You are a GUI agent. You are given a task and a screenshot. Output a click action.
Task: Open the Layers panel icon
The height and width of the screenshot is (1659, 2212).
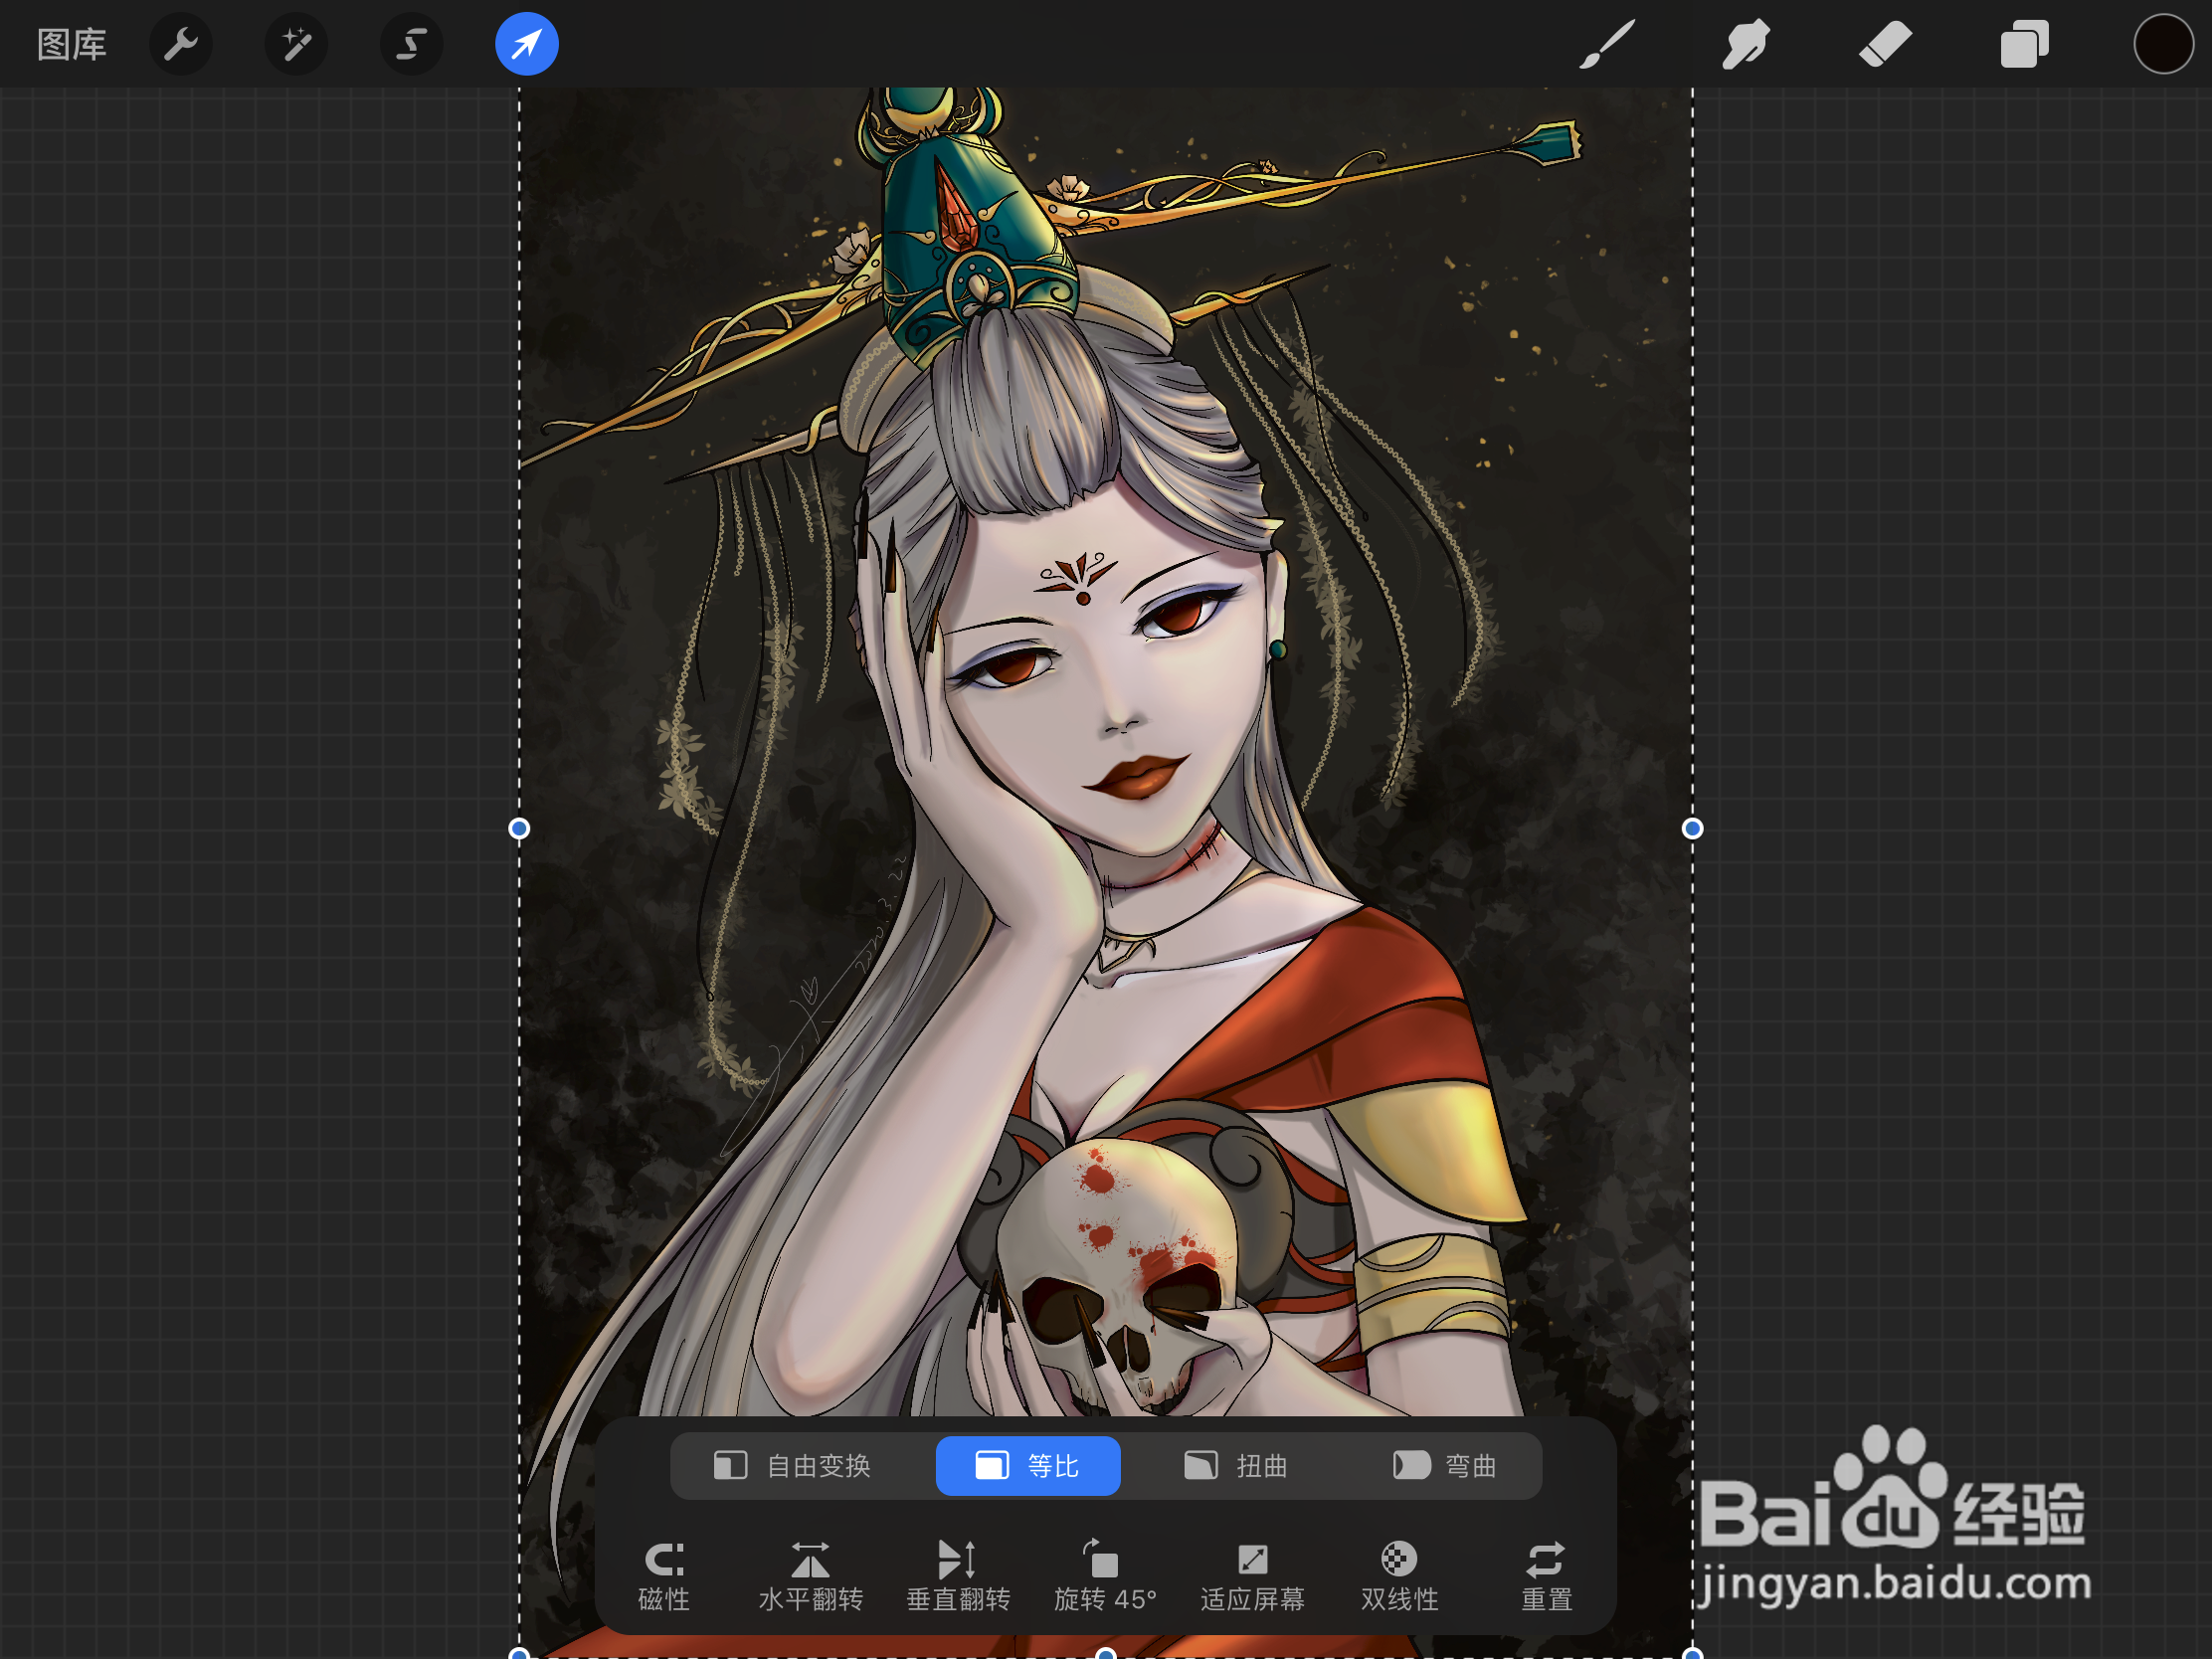click(2025, 45)
